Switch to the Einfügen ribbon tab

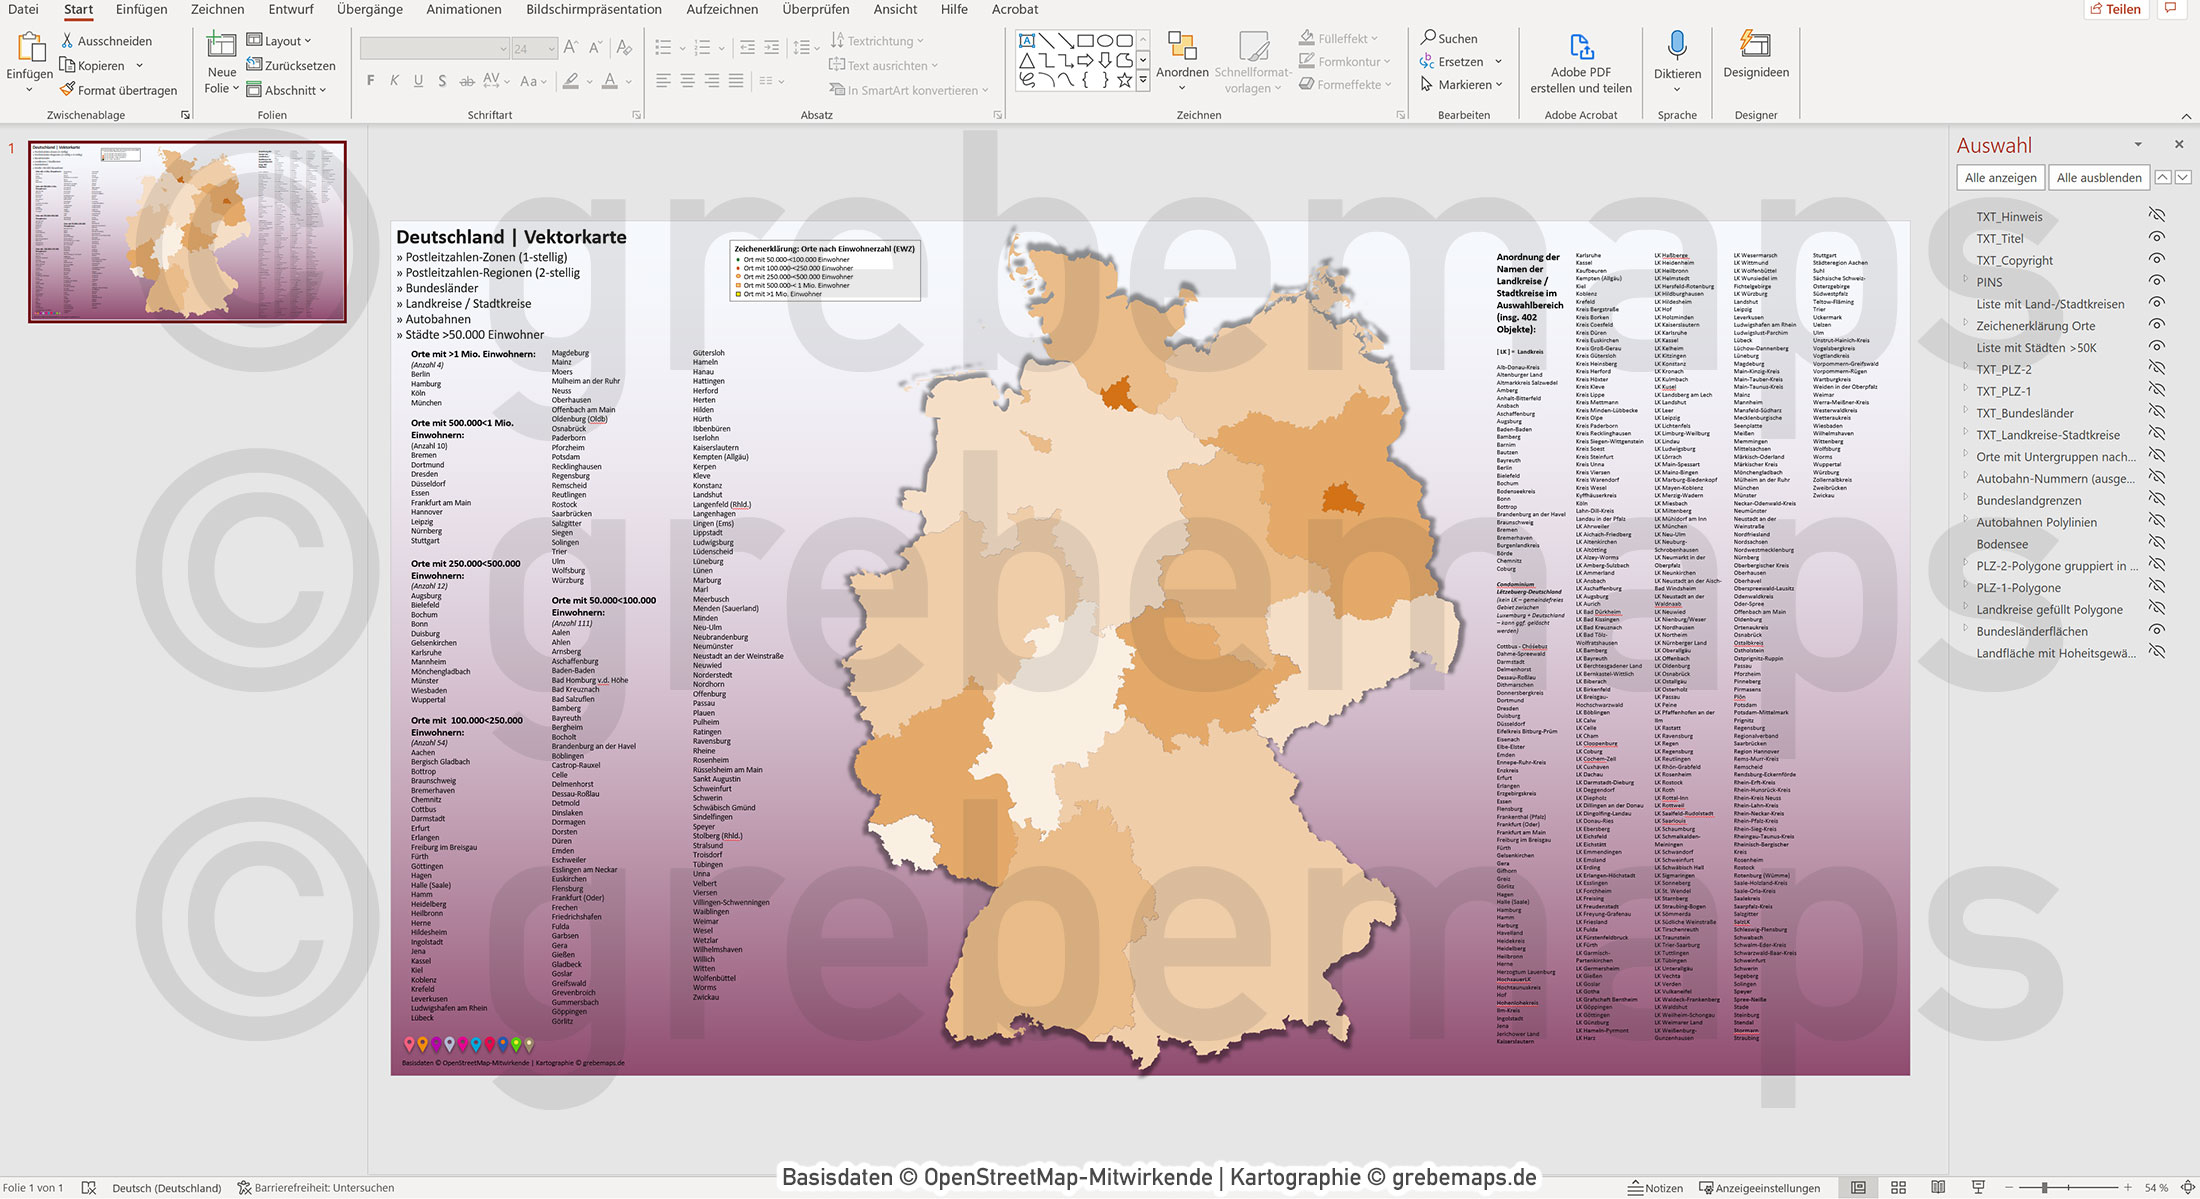140,9
